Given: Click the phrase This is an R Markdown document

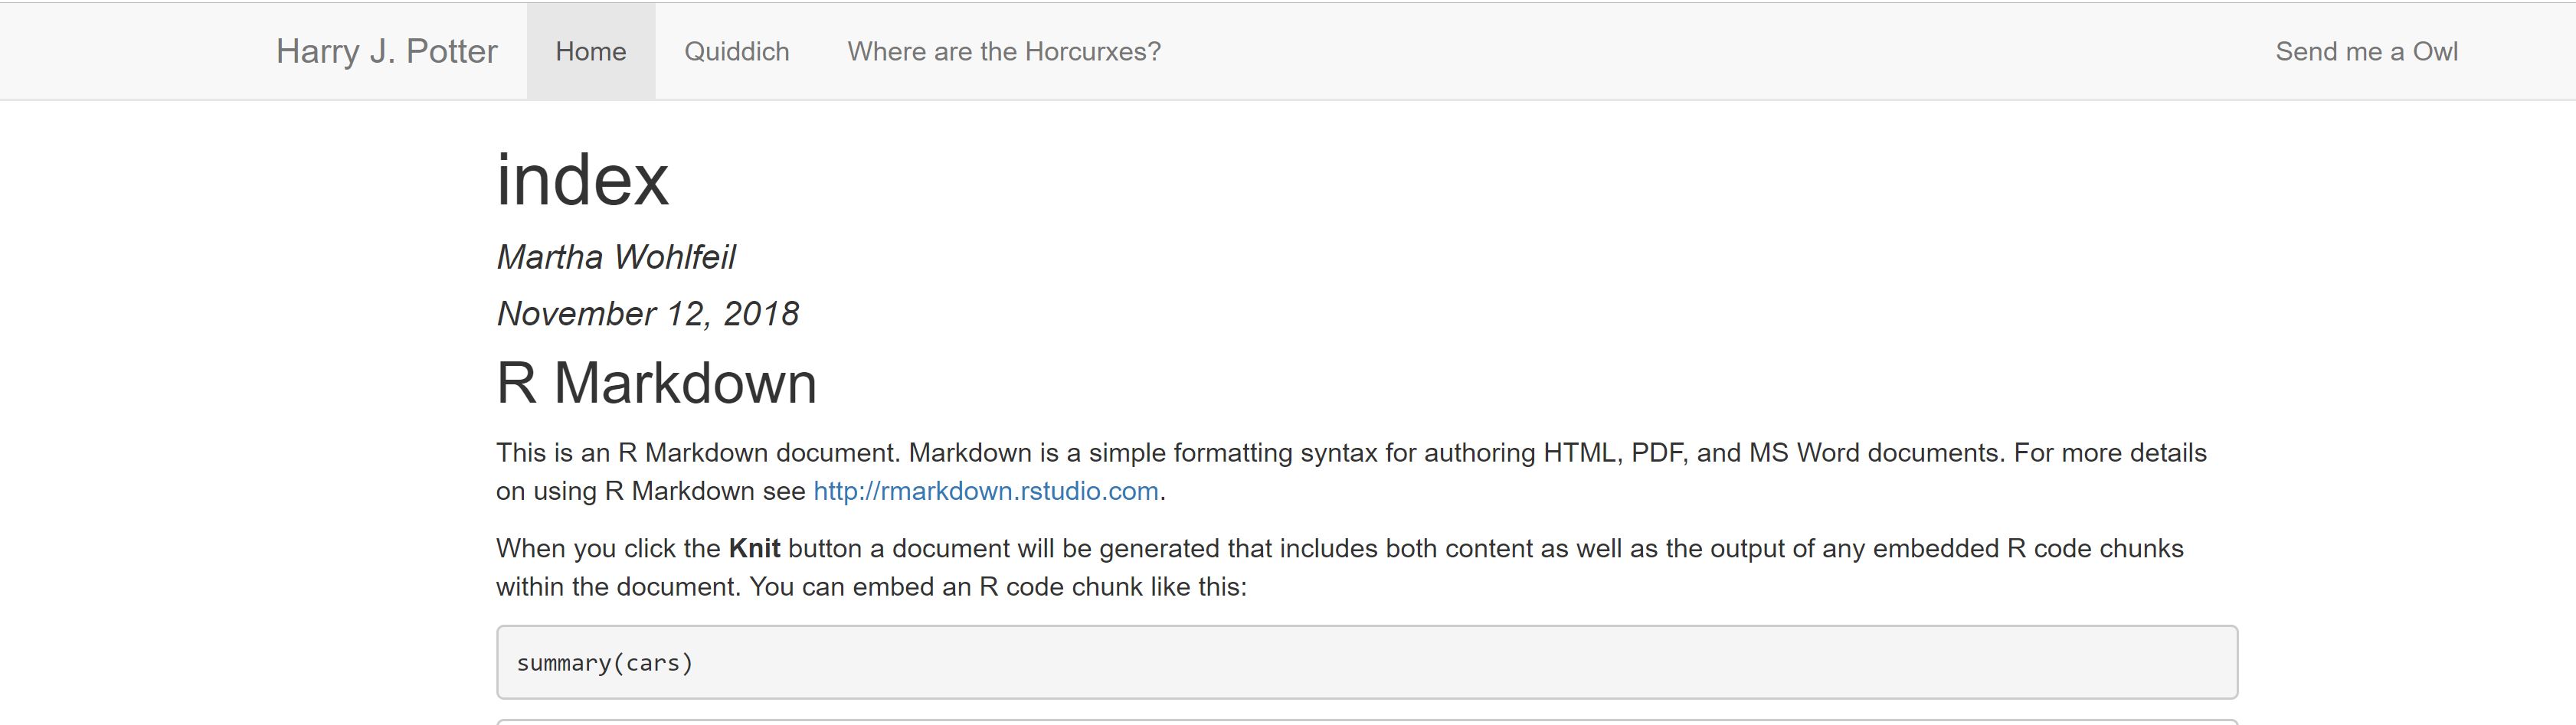Looking at the screenshot, I should point(699,453).
